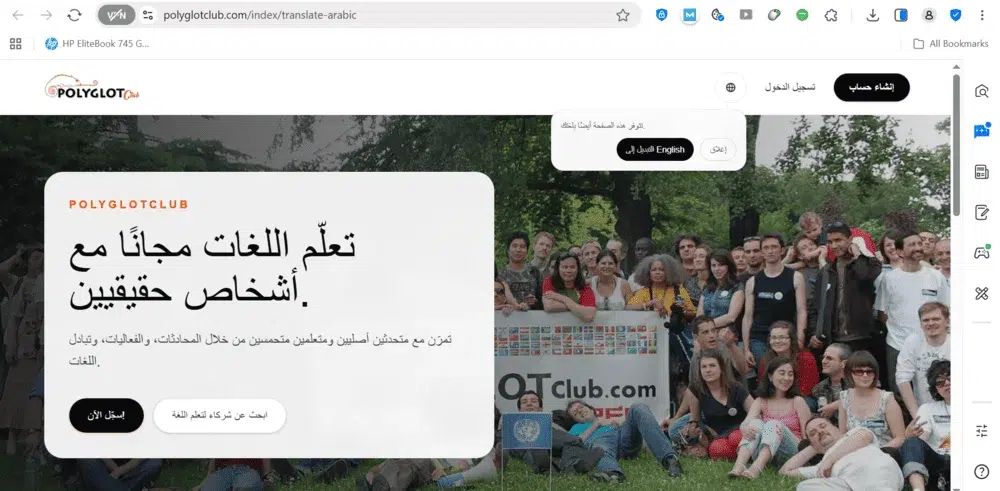Open site settings icon in address bar
Screen dimensions: 1000x491
click(x=148, y=15)
